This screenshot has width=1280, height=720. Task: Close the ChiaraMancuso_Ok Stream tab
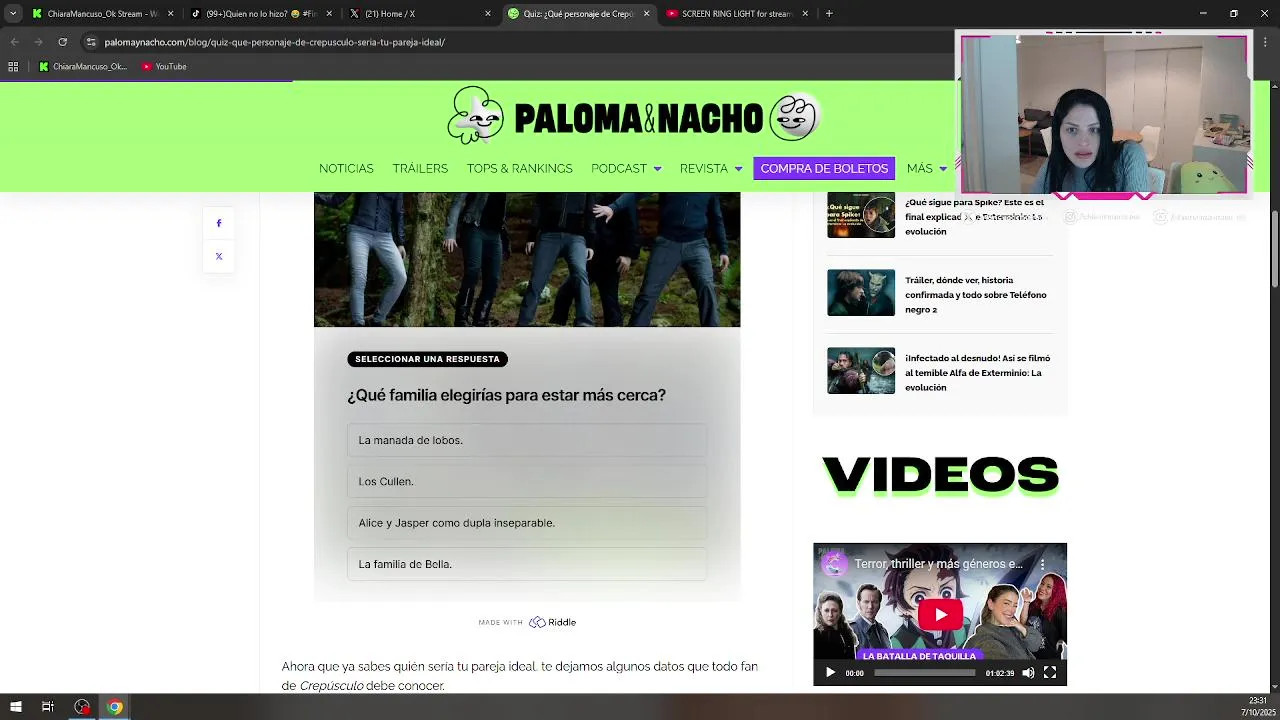coord(170,14)
